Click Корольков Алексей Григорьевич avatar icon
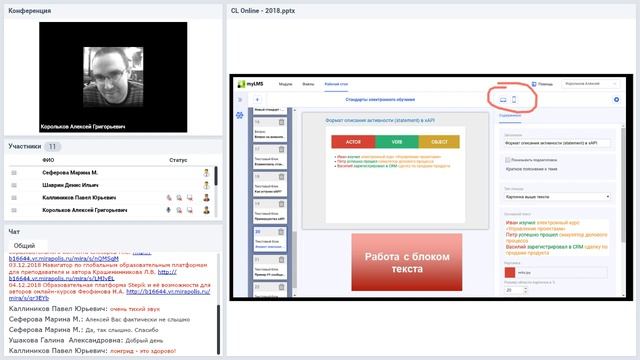The height and width of the screenshot is (360, 640). click(x=207, y=210)
